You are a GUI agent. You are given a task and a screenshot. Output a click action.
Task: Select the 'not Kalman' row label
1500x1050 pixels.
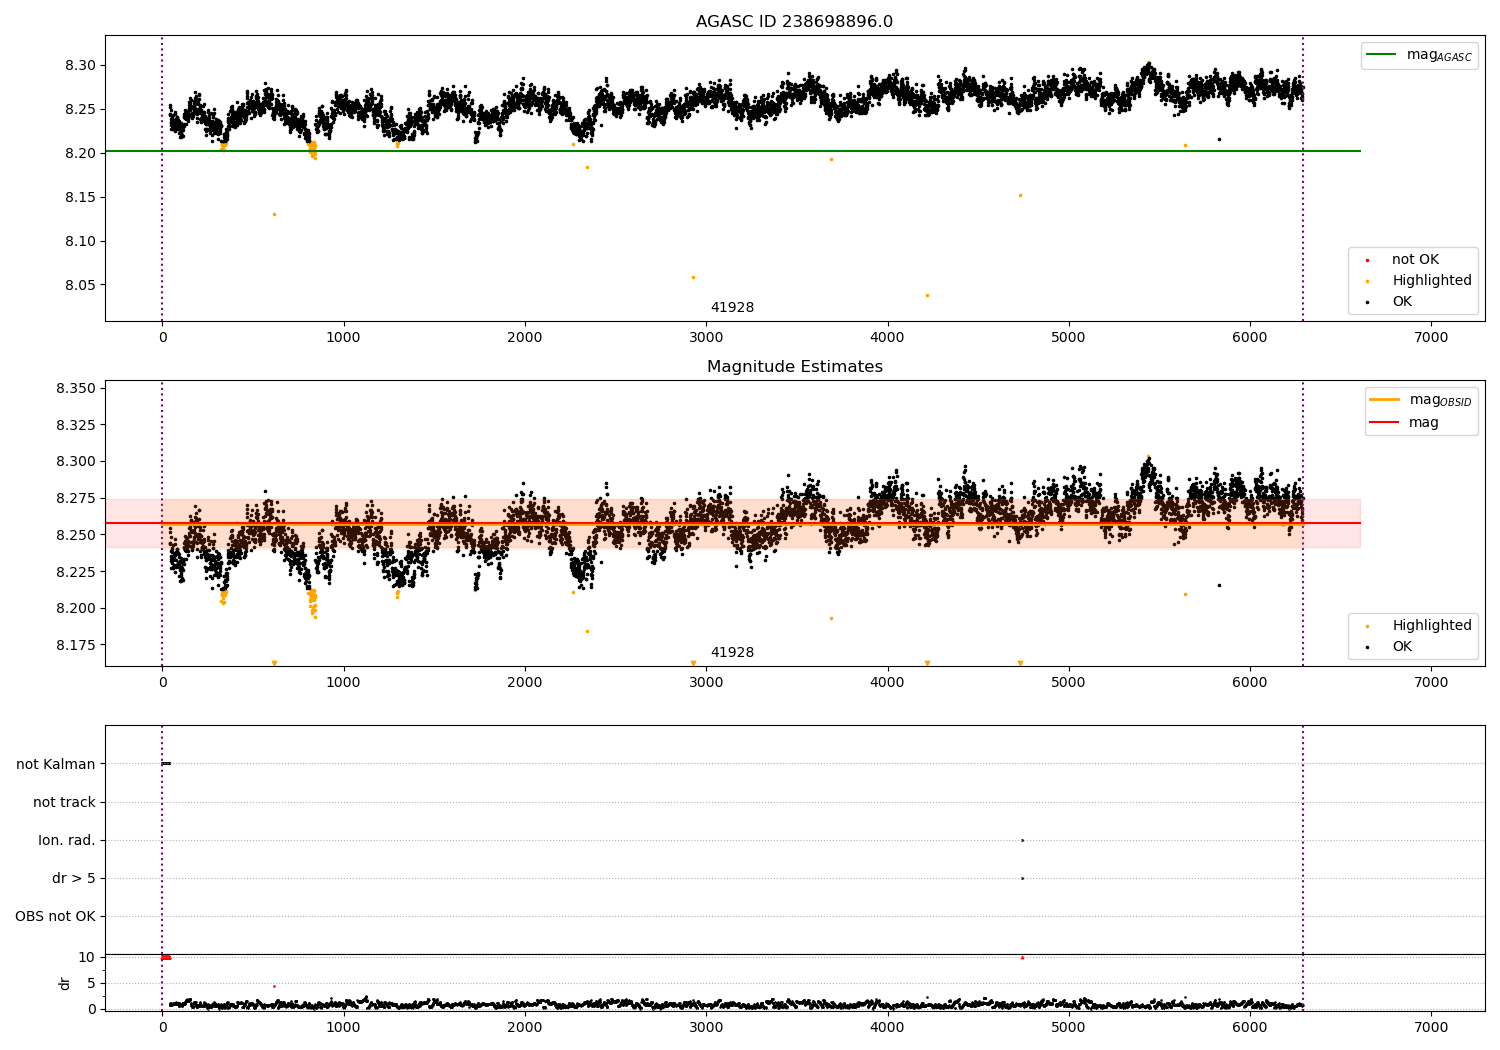56,764
